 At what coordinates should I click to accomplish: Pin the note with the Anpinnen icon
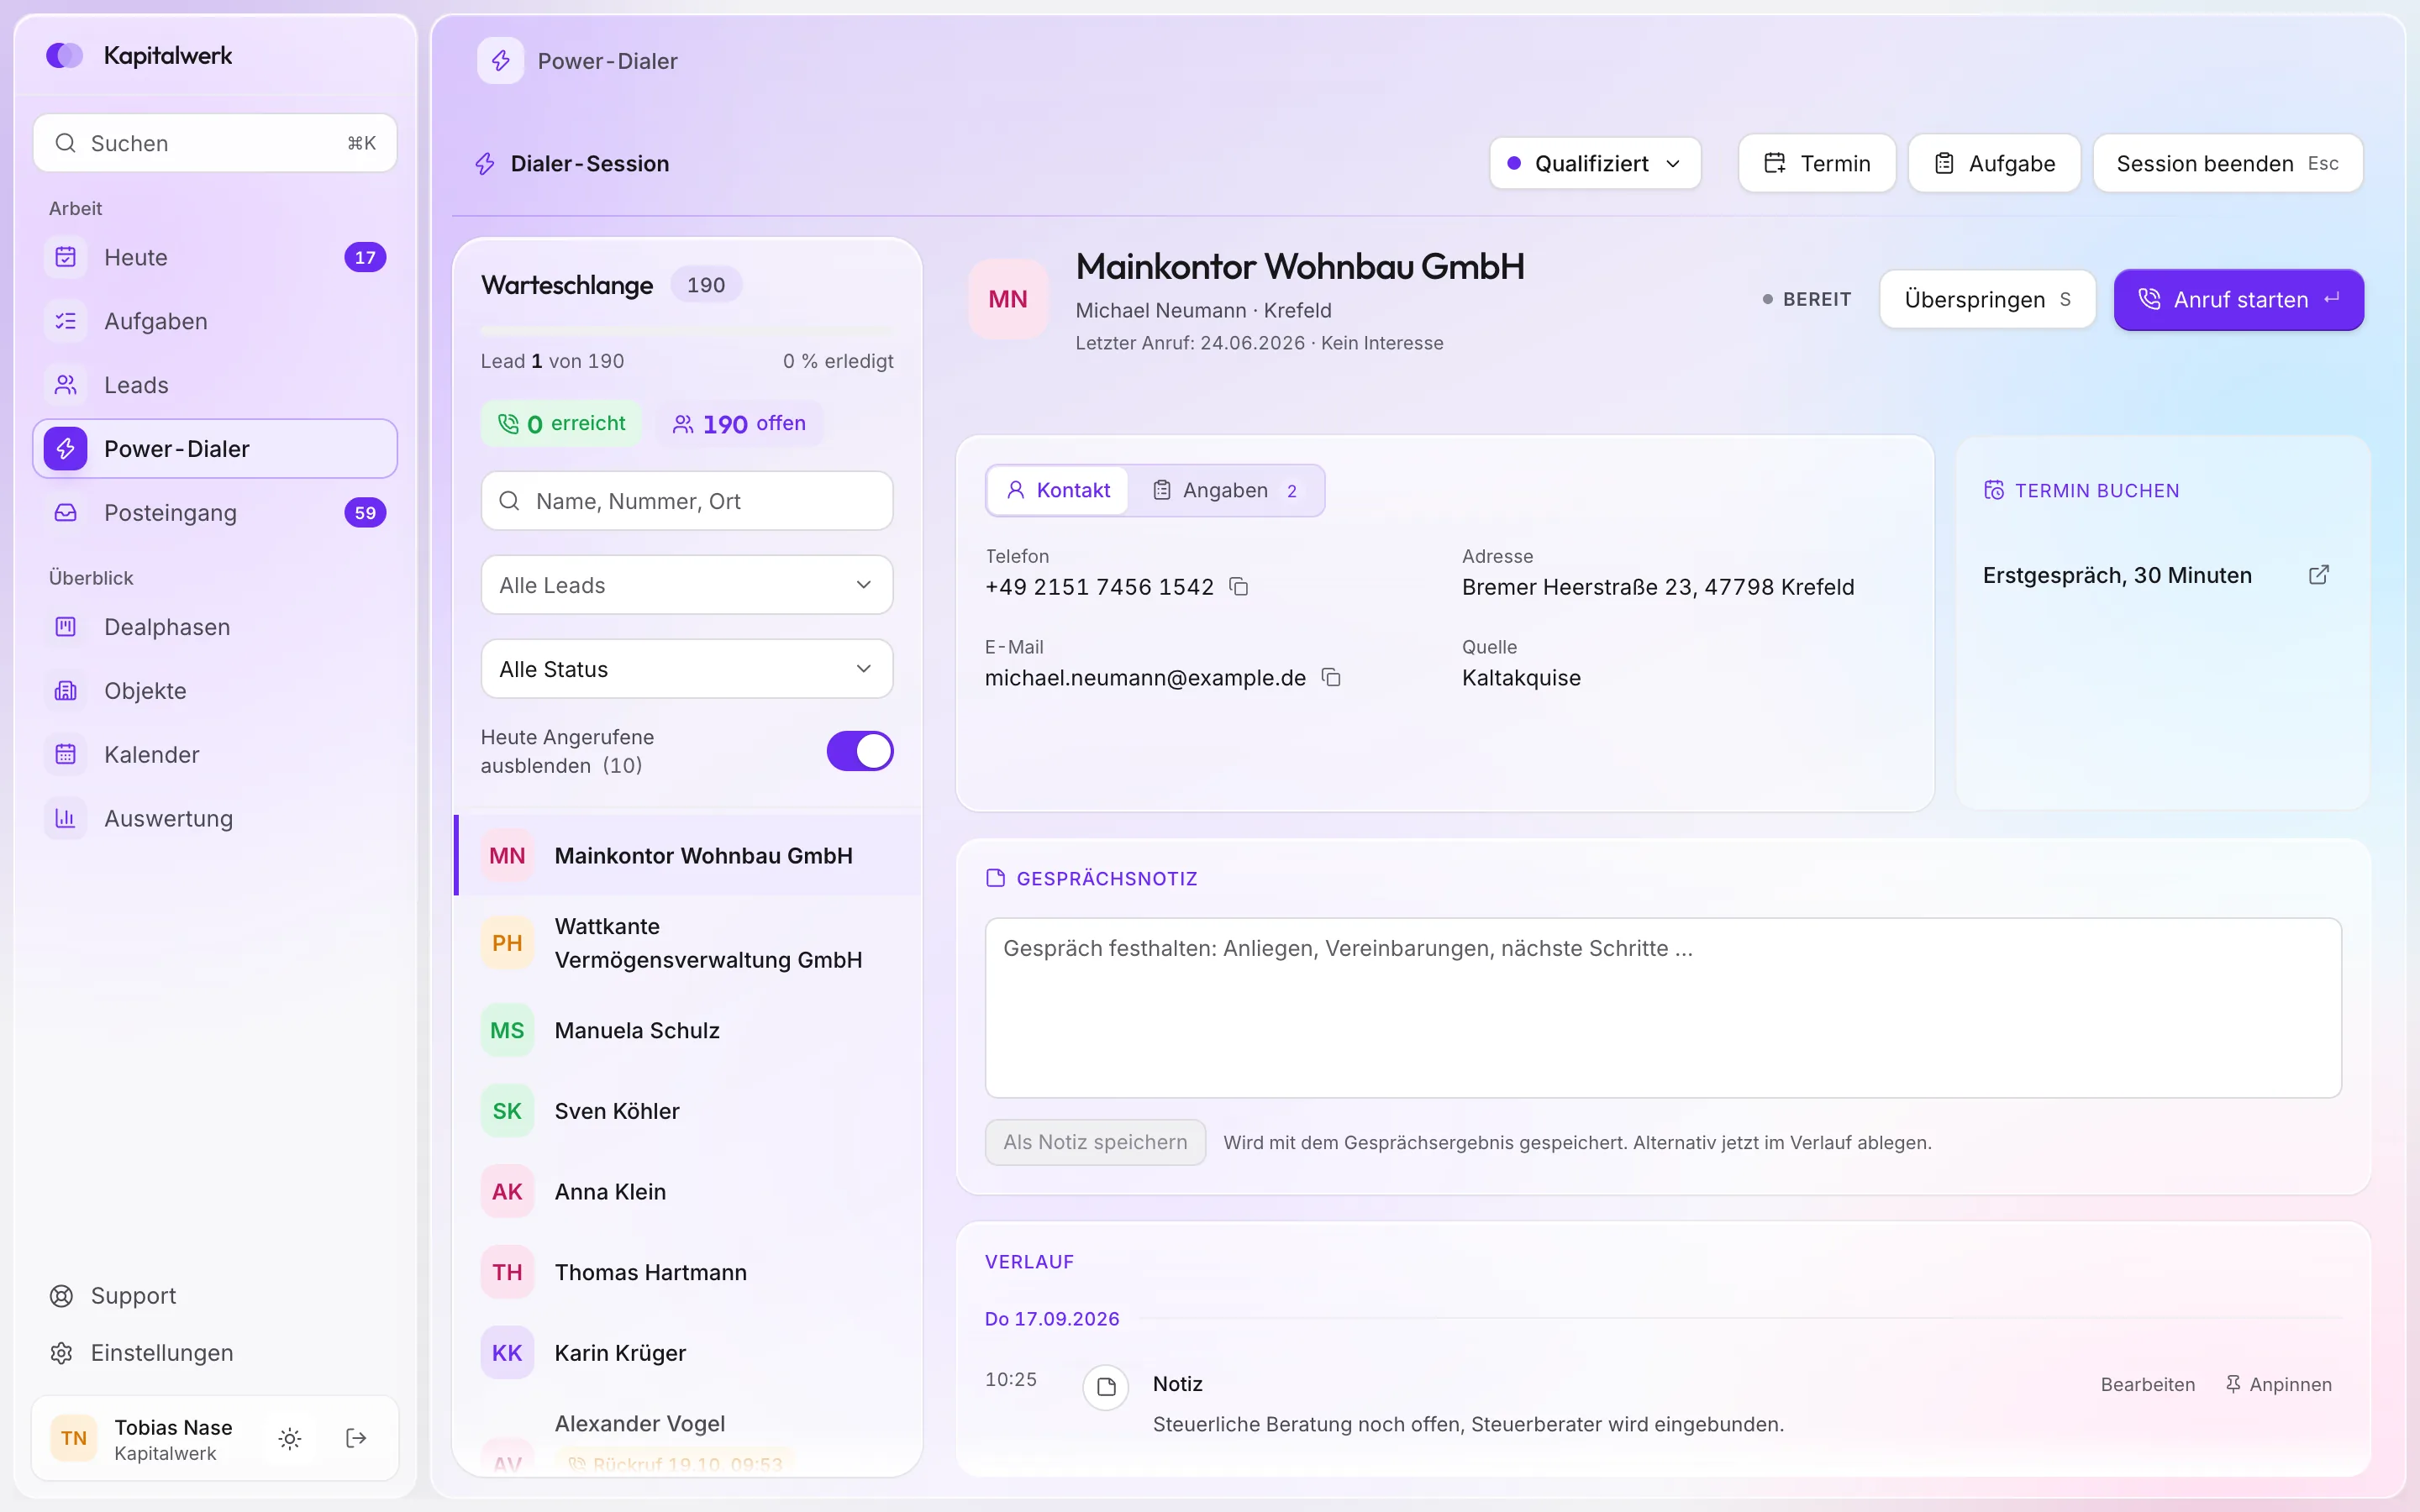[2278, 1385]
